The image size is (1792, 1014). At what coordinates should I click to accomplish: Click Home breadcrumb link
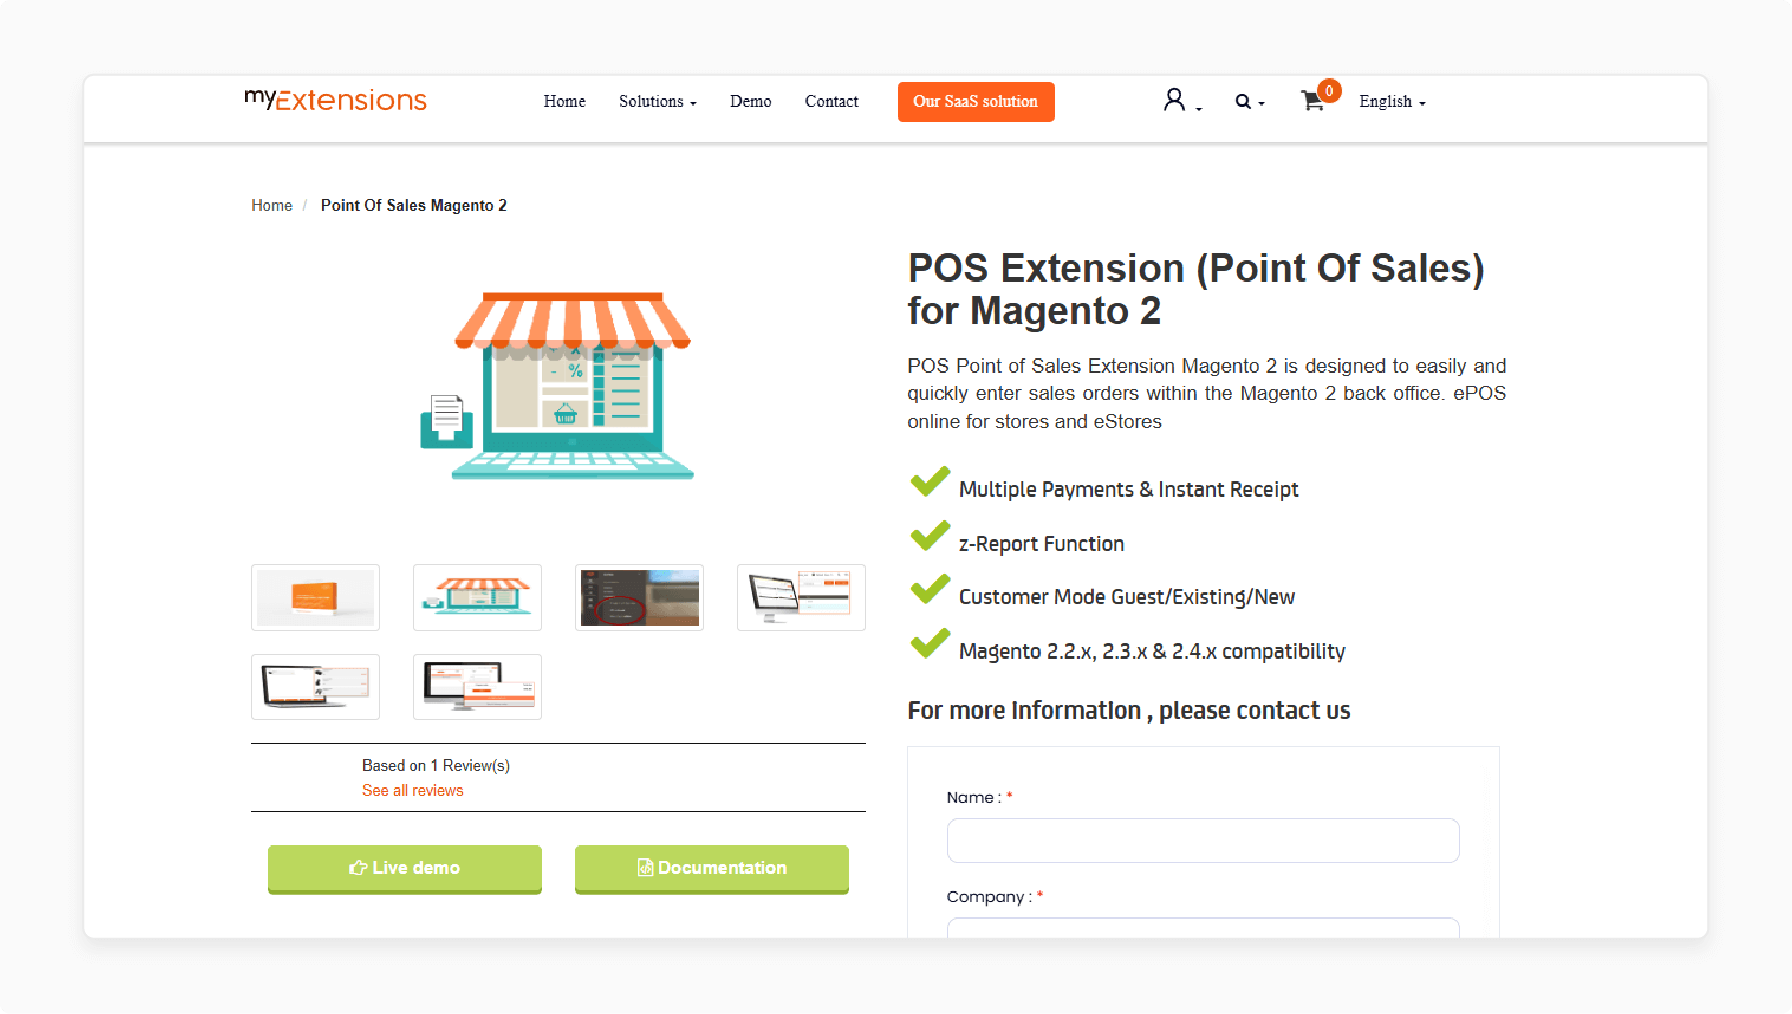point(271,205)
